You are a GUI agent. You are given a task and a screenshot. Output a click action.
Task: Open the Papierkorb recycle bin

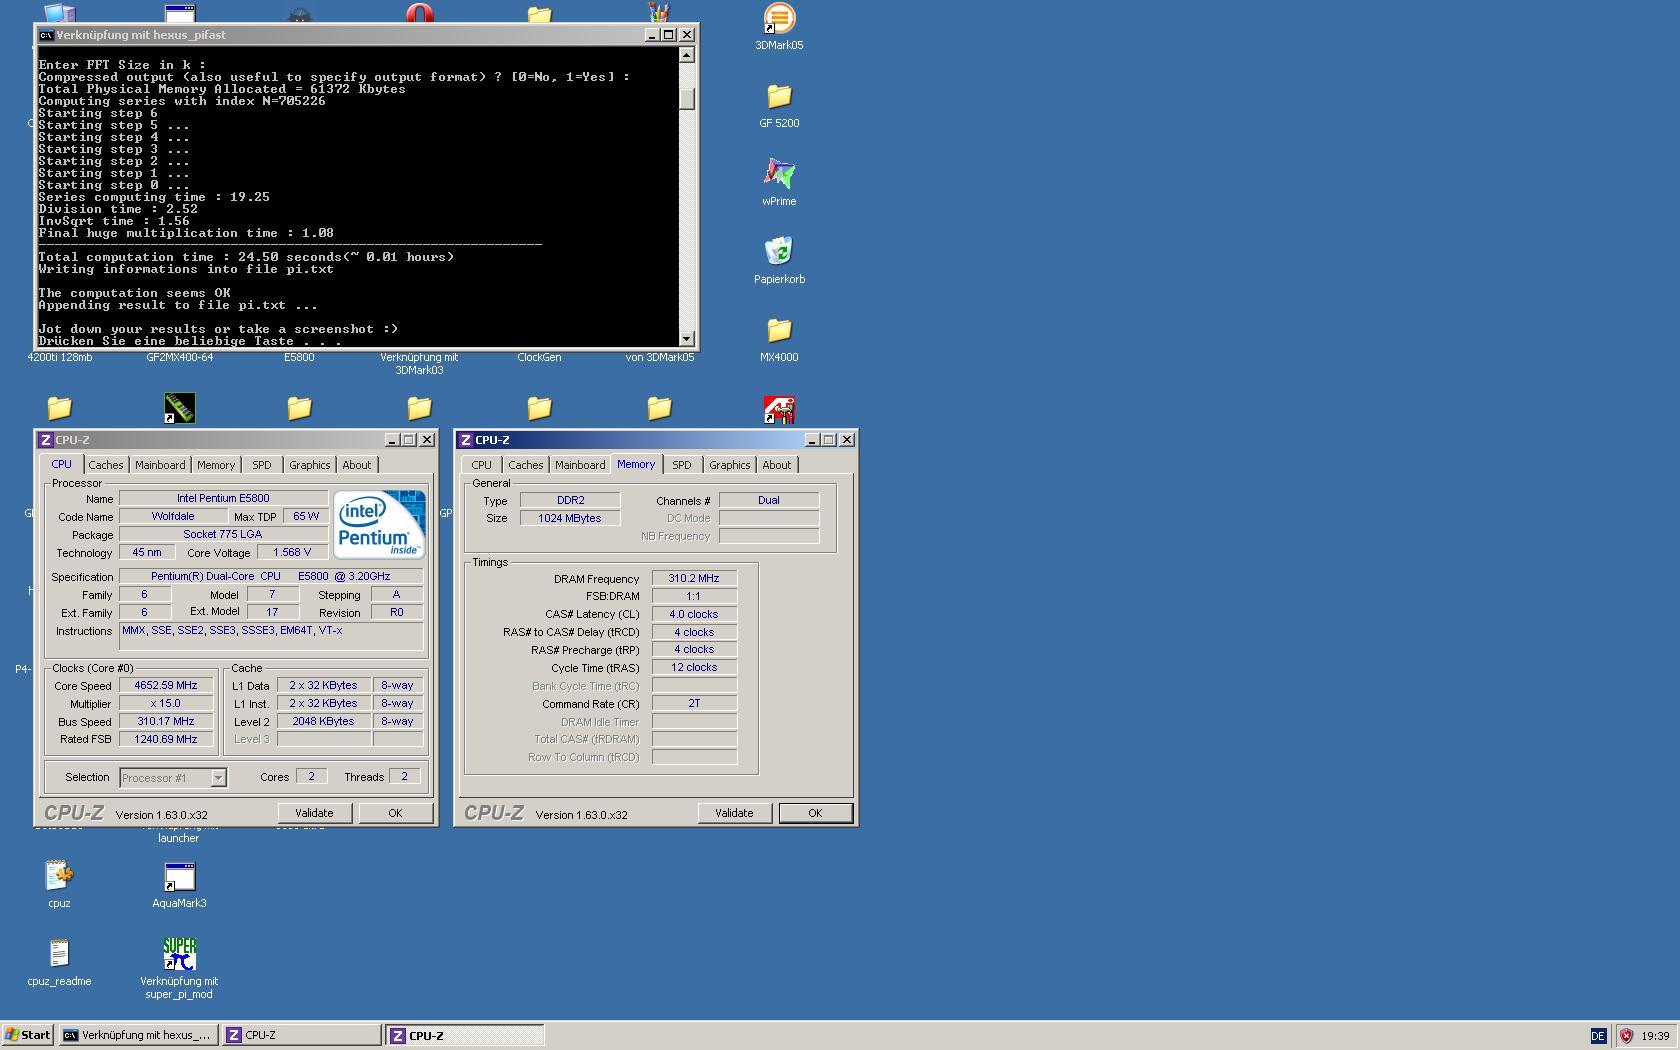pyautogui.click(x=779, y=252)
